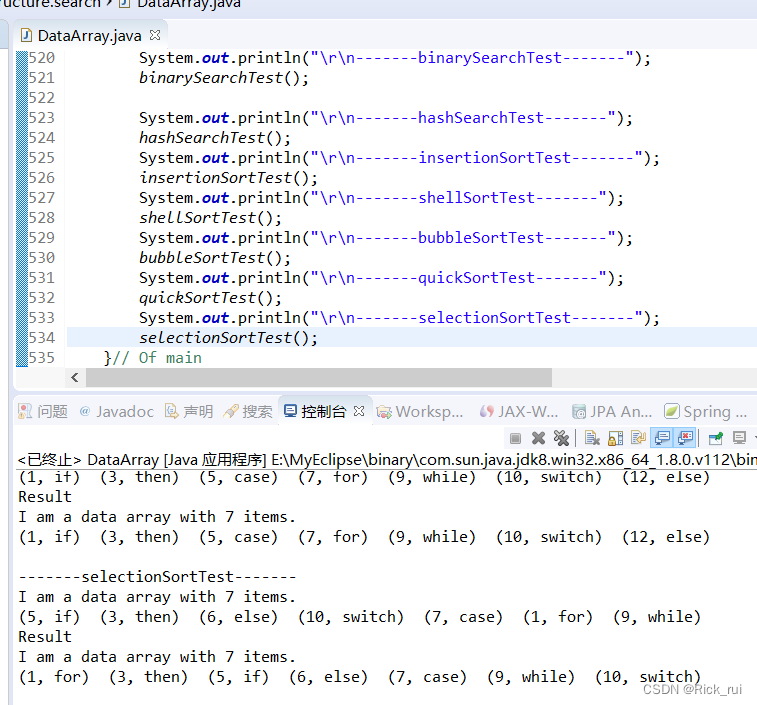Screen dimensions: 757x705
Task: Click the '-------selectionSortTest-------' console line
Action: coord(157,577)
